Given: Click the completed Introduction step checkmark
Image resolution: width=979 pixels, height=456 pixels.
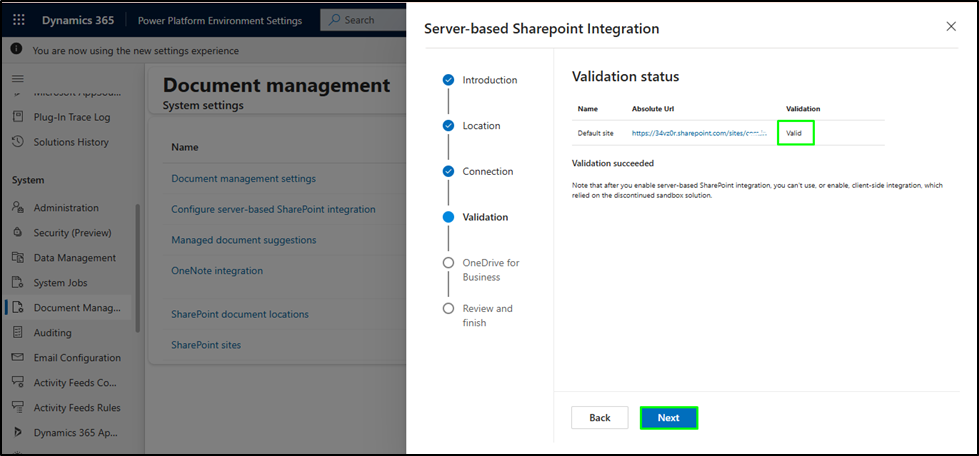Looking at the screenshot, I should (x=448, y=80).
